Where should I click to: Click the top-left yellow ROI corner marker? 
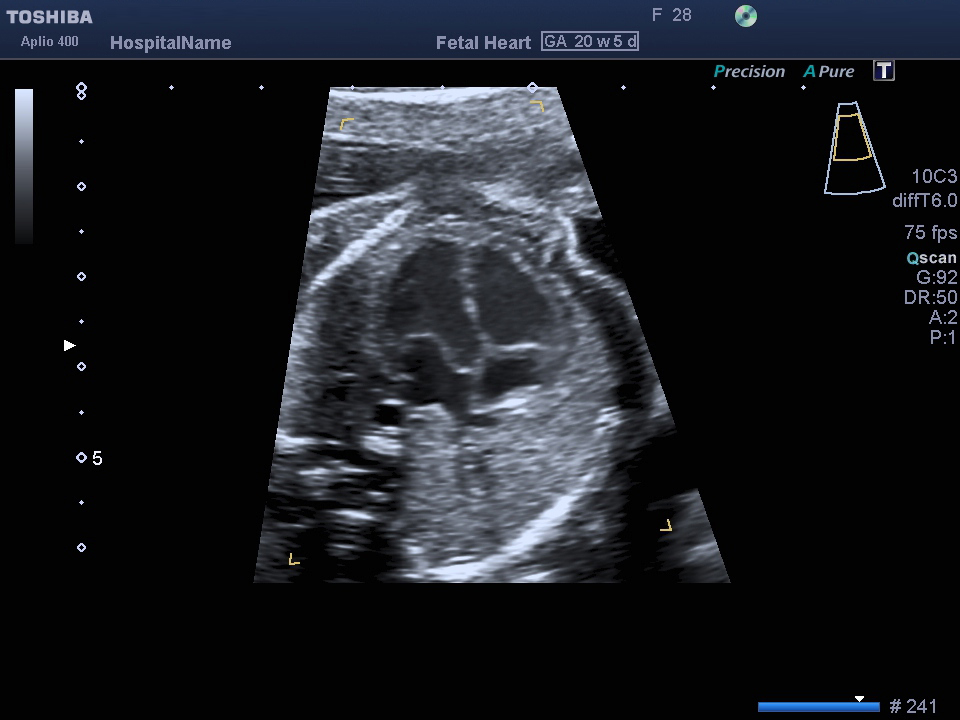pyautogui.click(x=347, y=124)
